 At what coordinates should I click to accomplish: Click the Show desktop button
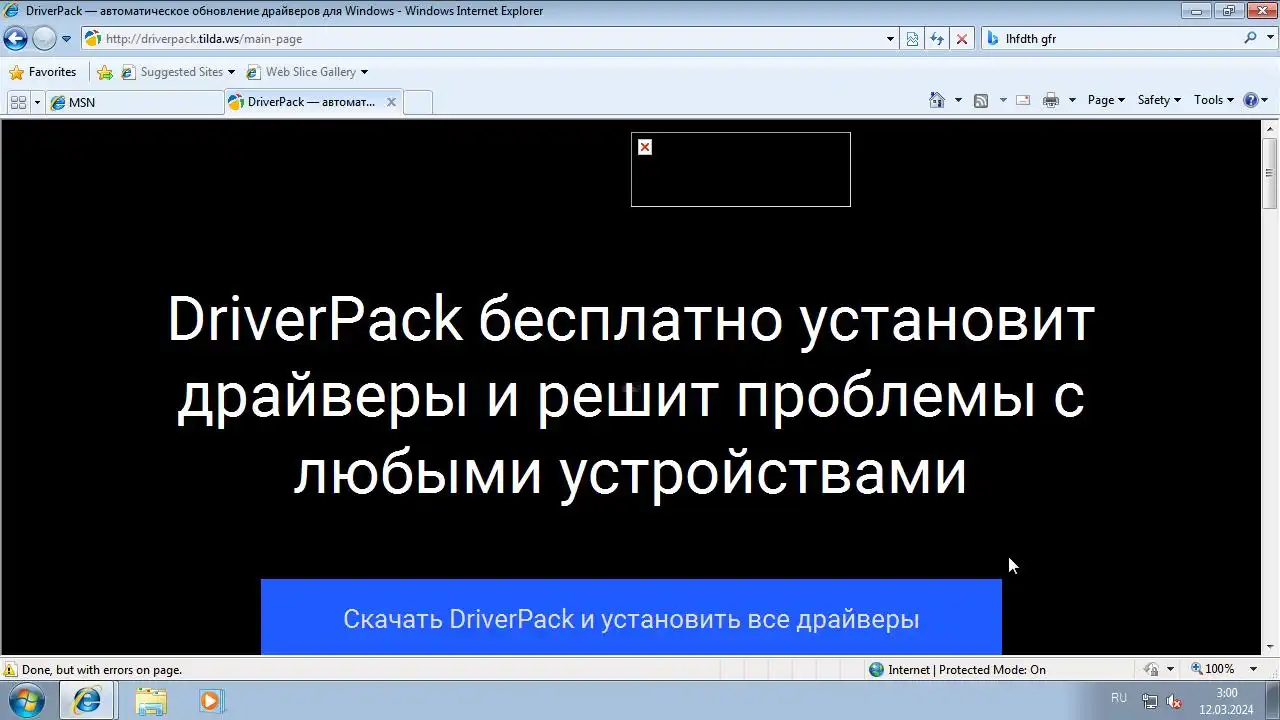tap(1272, 701)
